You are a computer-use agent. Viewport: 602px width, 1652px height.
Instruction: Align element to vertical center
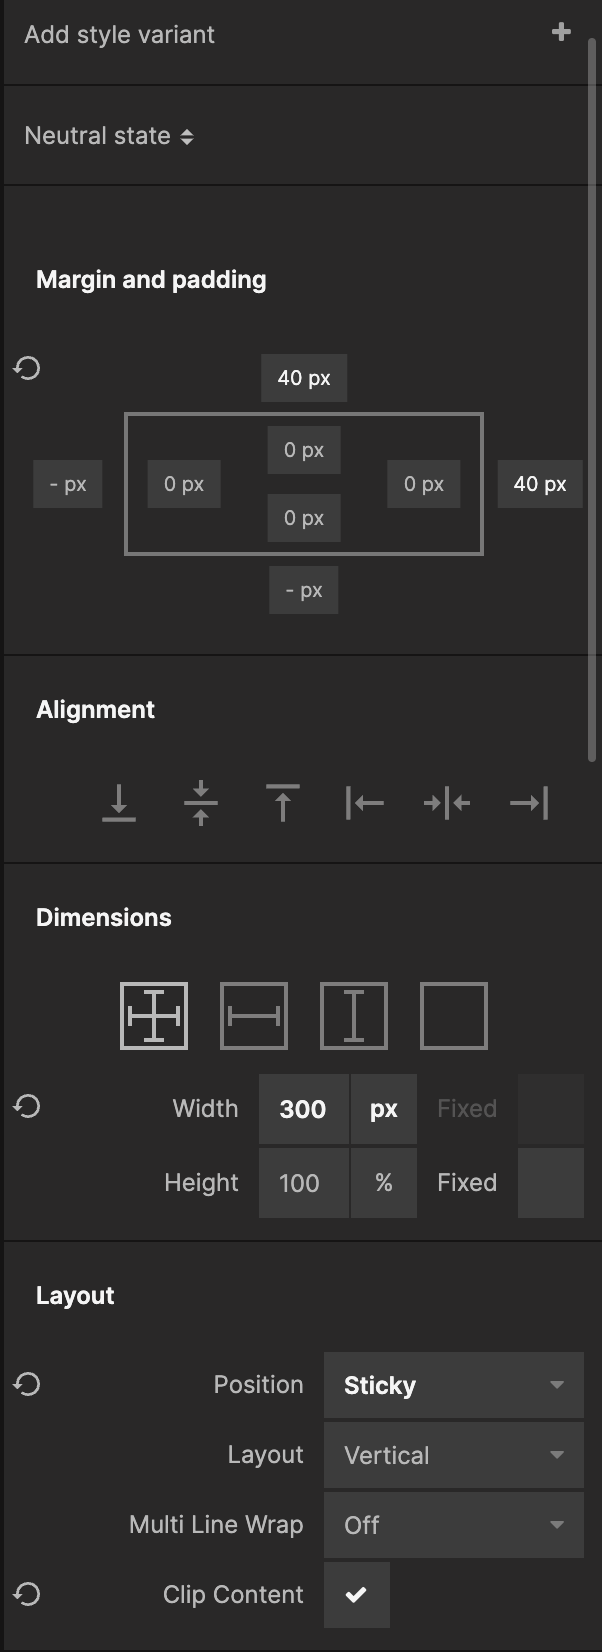[201, 803]
